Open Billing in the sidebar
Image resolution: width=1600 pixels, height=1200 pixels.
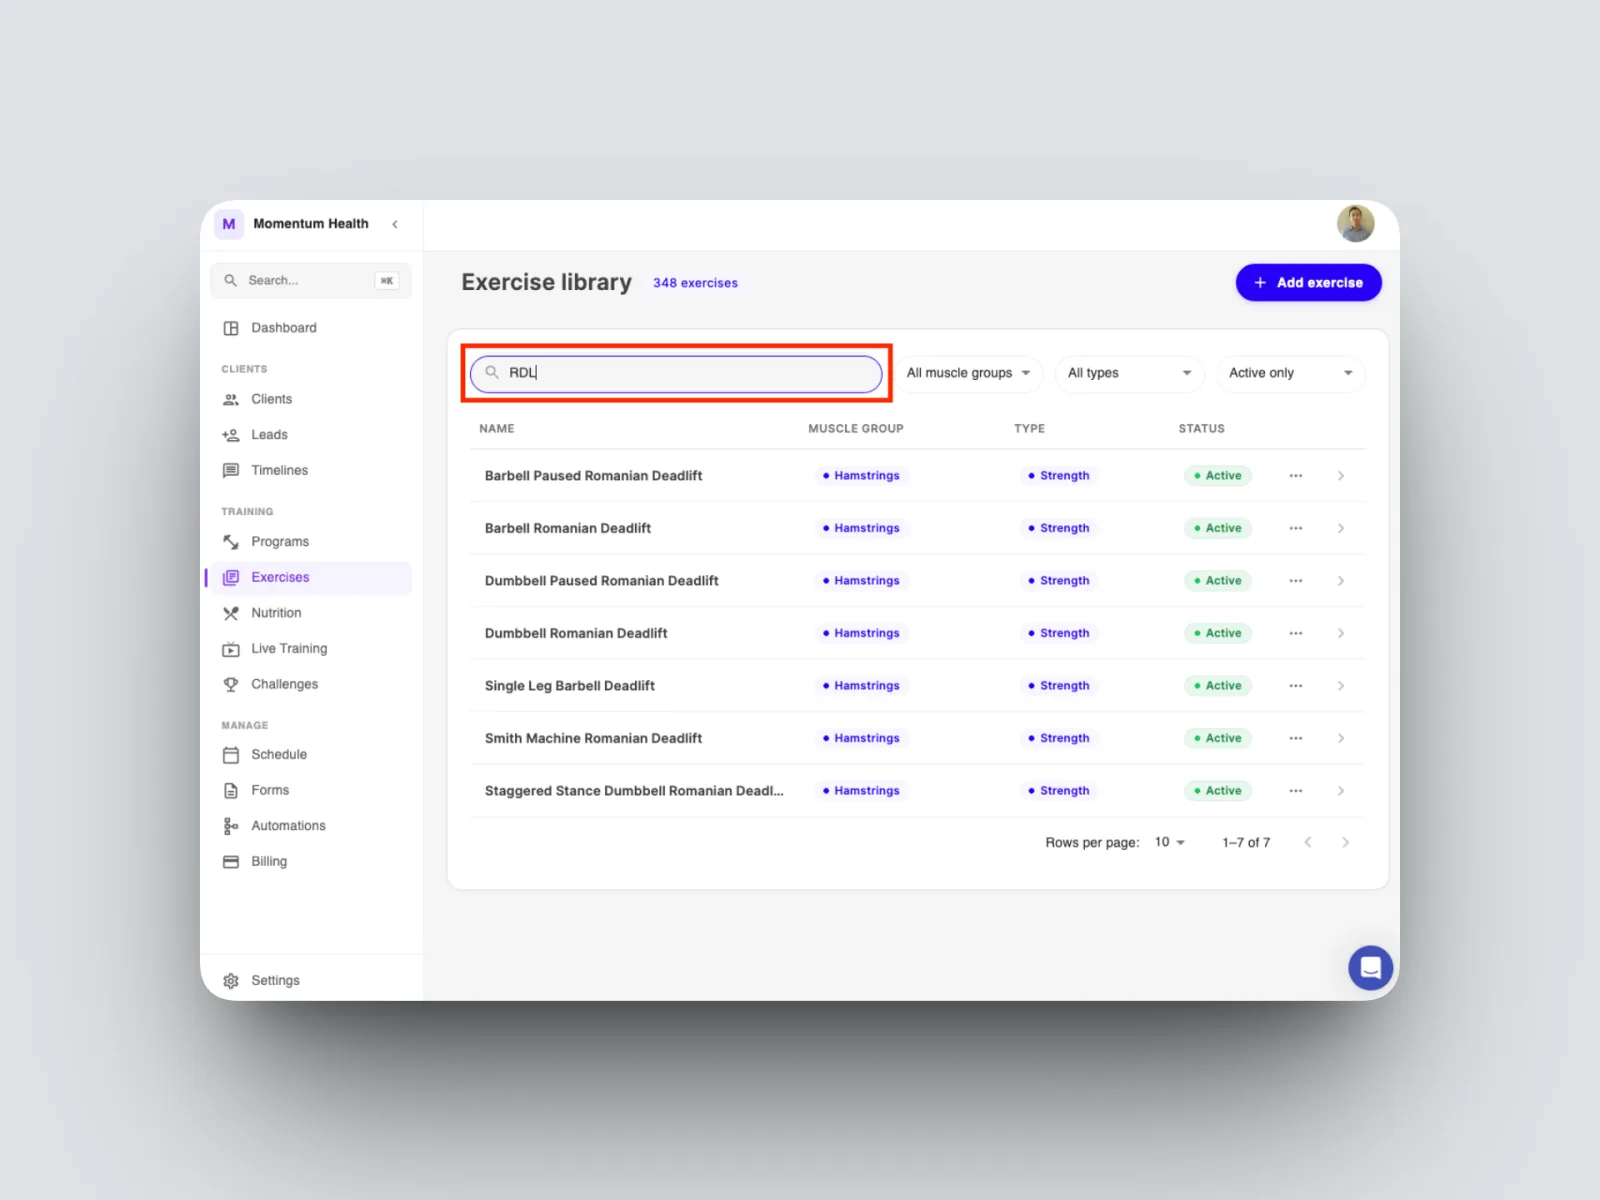310,862
